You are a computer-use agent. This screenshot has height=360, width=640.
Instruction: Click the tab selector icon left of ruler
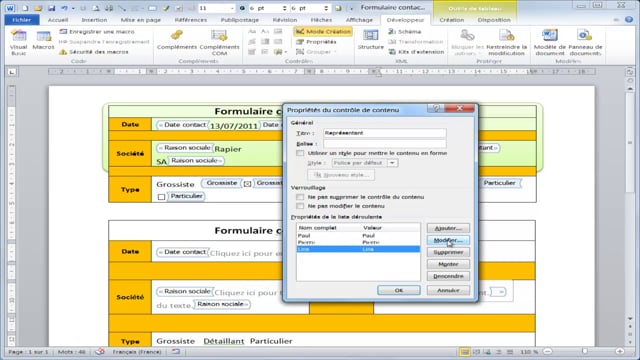point(12,72)
